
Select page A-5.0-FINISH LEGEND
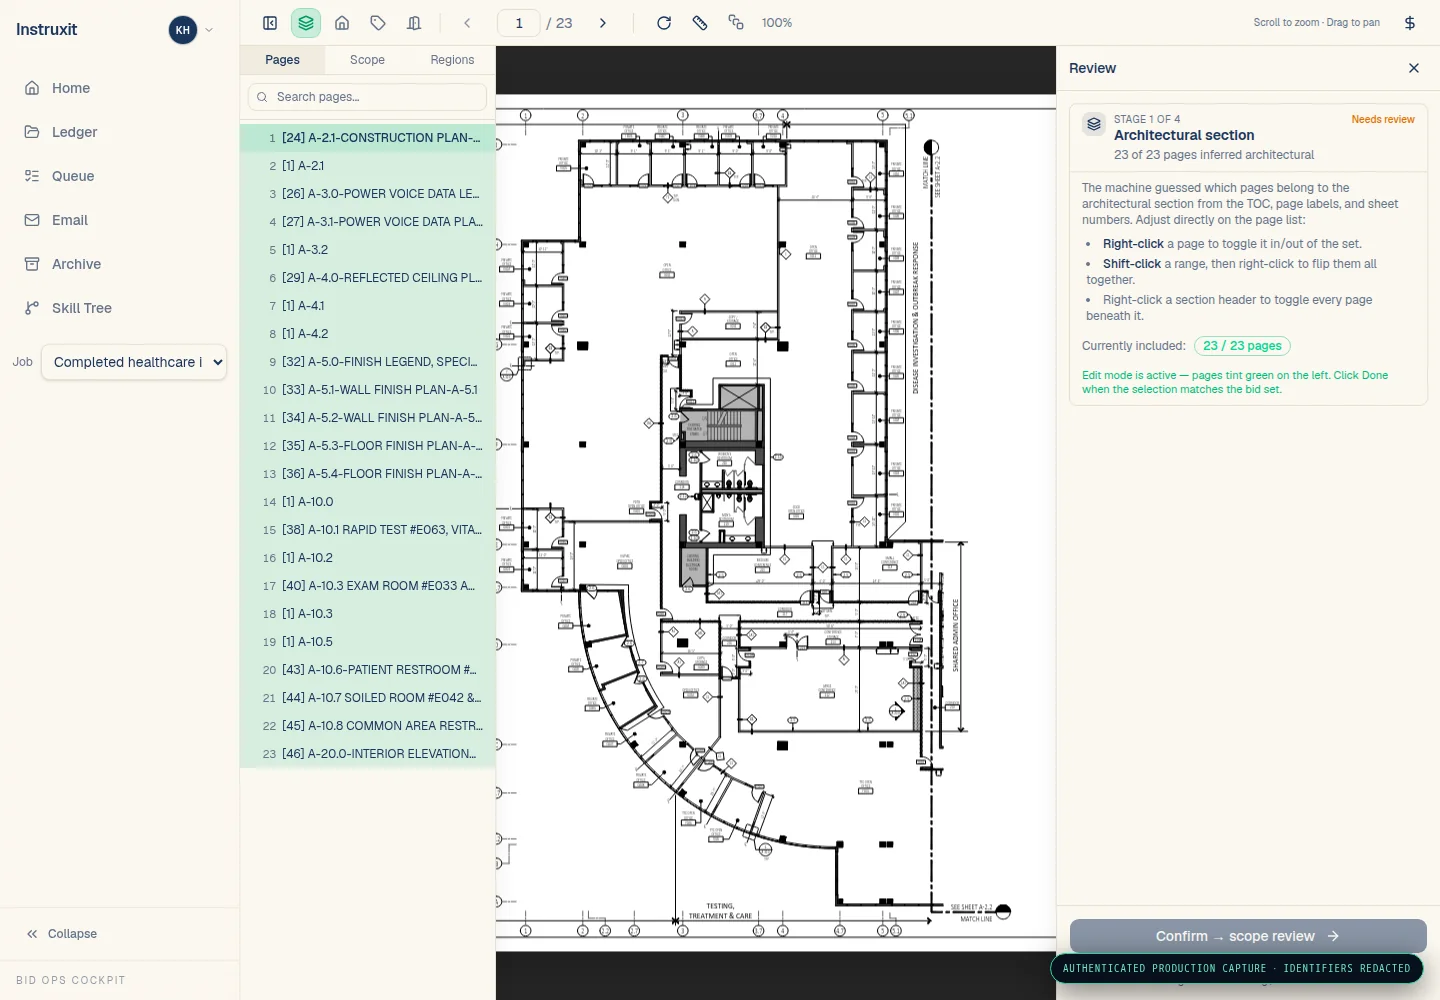368,362
